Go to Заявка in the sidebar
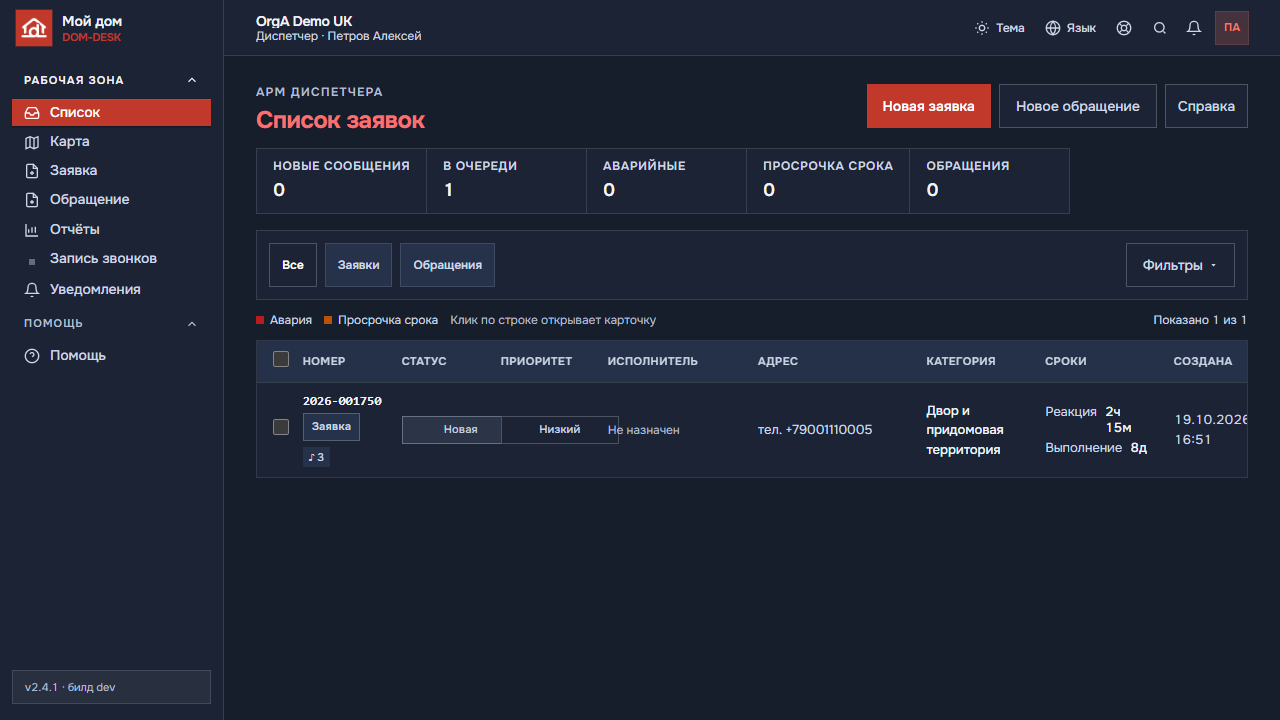The height and width of the screenshot is (720, 1280). (111, 171)
